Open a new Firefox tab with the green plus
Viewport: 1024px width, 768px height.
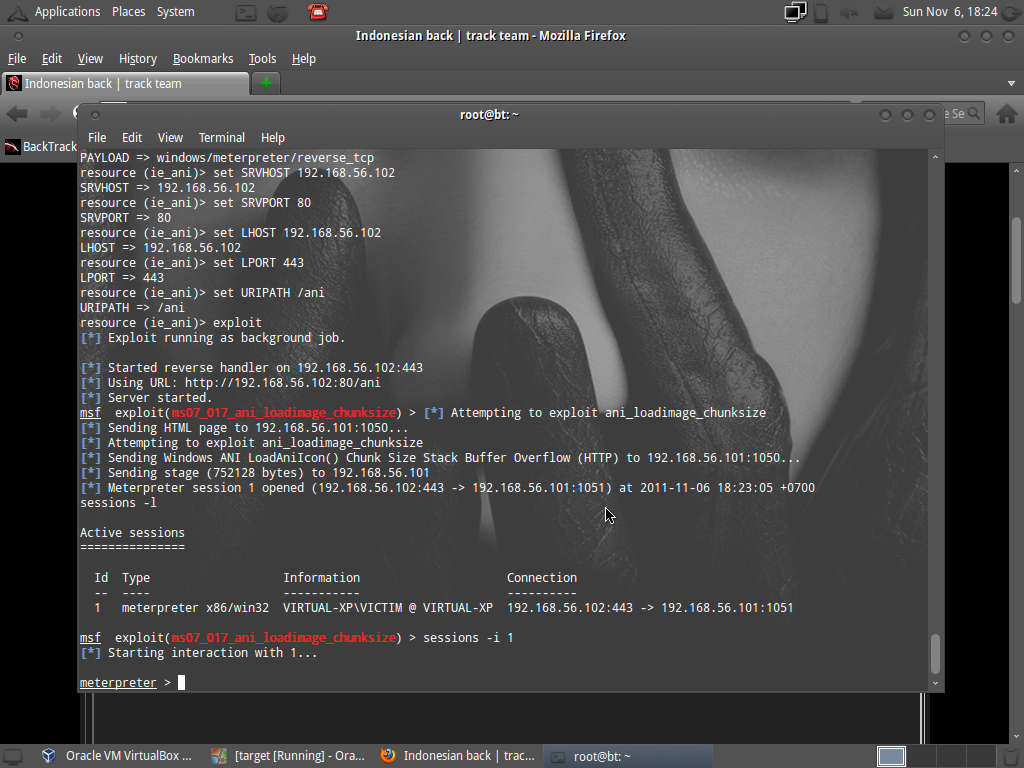[266, 84]
